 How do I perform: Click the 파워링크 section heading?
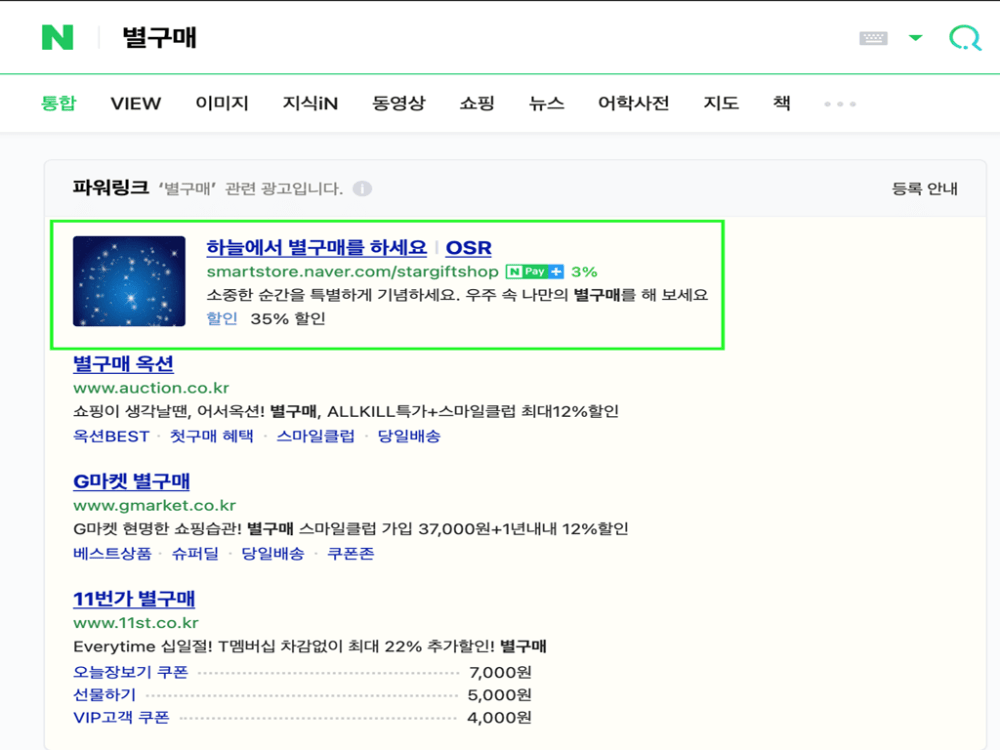point(110,188)
